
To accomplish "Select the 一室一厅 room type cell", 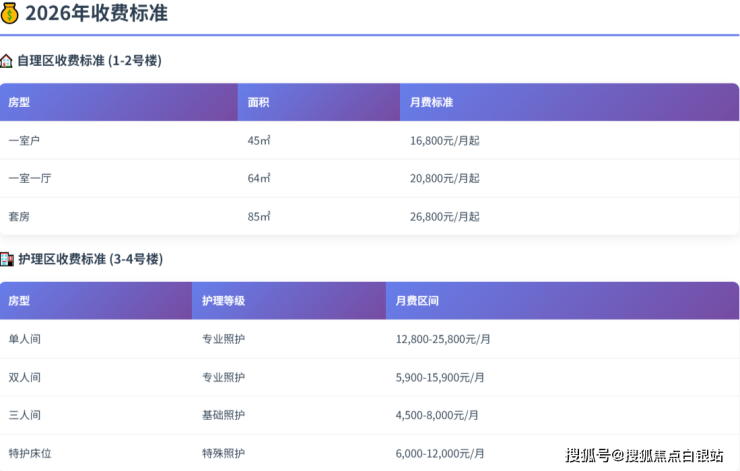I will tap(30, 178).
